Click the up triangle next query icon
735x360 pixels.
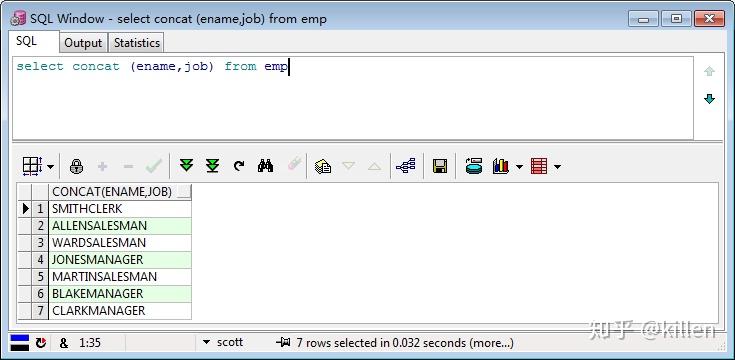[x=374, y=166]
